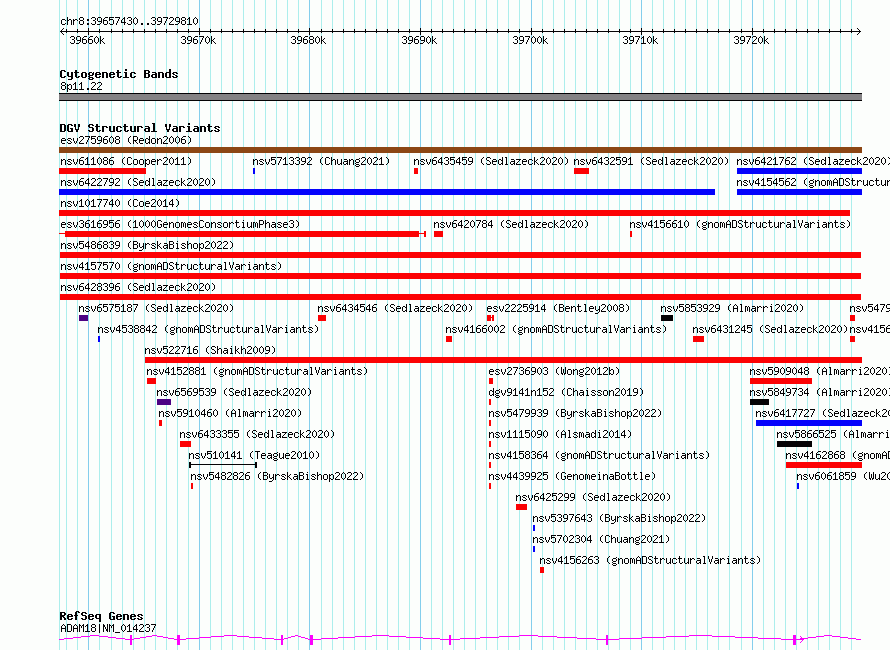Open nsv4157570 (gnomADStructuralVariants) entry
Viewport: 890px width, 650px height.
pyautogui.click(x=171, y=266)
